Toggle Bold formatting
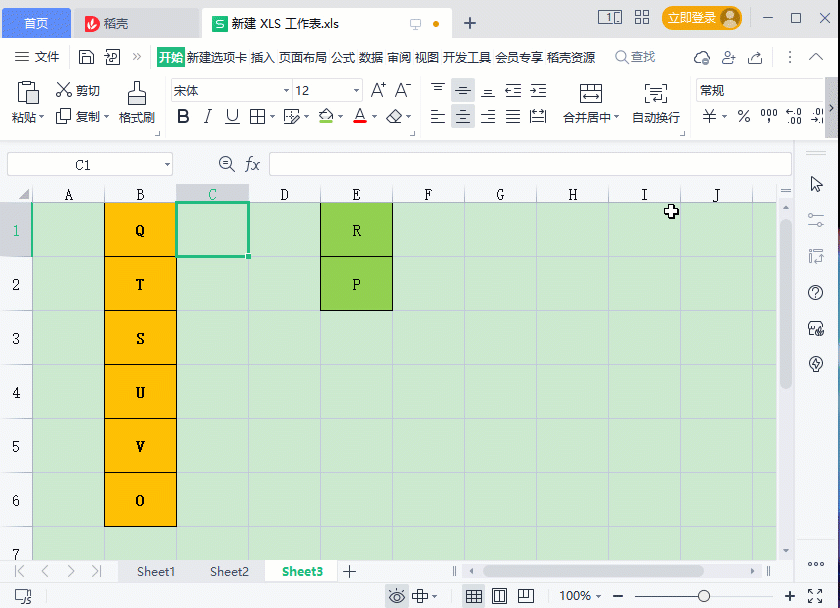840x608 pixels. 183,116
